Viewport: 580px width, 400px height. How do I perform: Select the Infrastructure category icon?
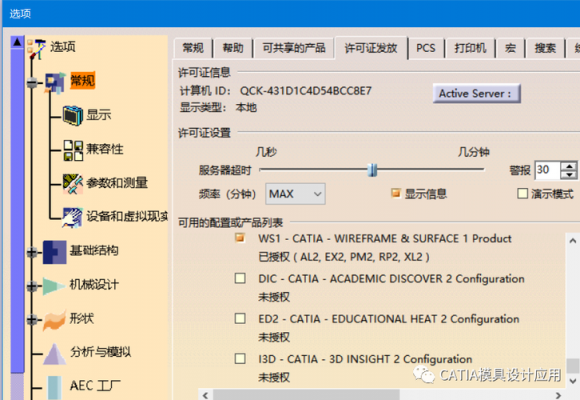coord(54,252)
